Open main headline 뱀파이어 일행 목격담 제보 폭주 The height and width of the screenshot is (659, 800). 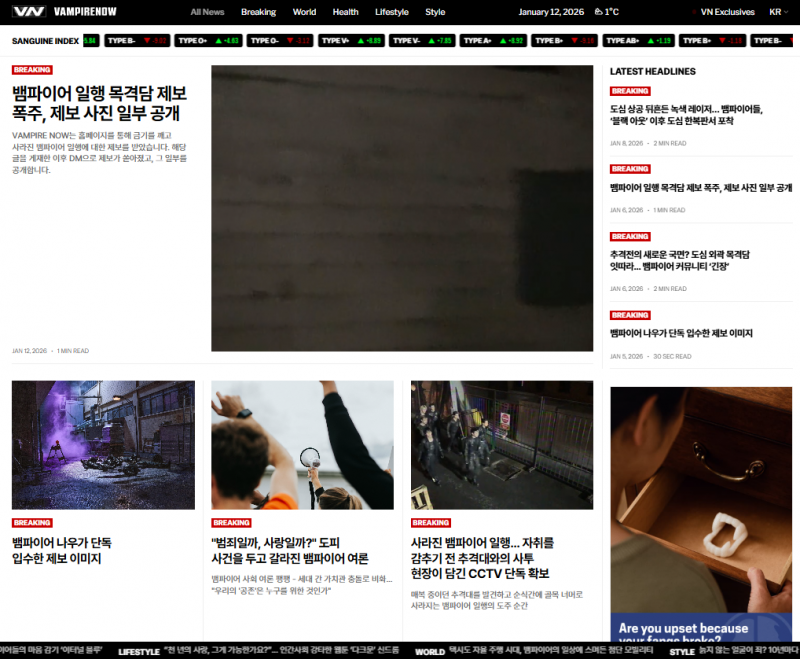99,103
